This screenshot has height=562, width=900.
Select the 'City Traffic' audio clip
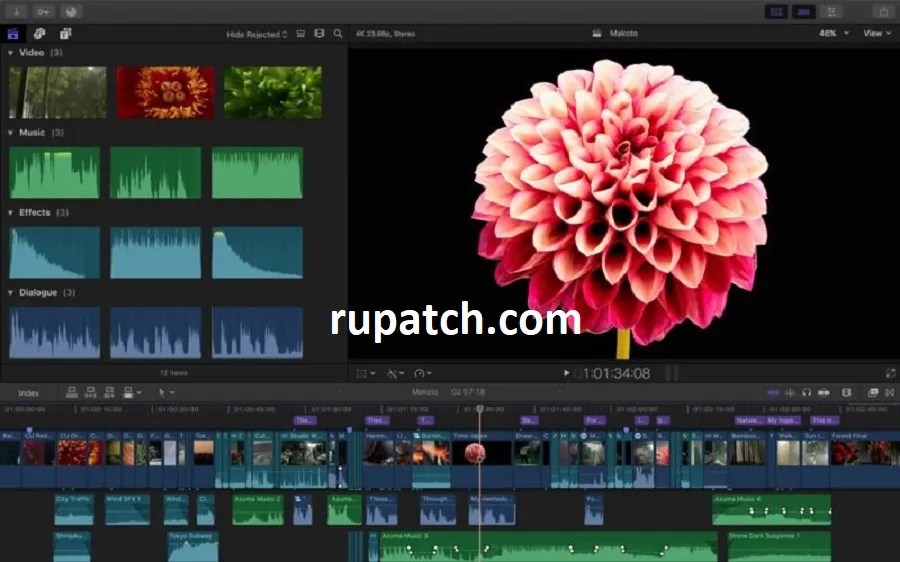pos(74,509)
